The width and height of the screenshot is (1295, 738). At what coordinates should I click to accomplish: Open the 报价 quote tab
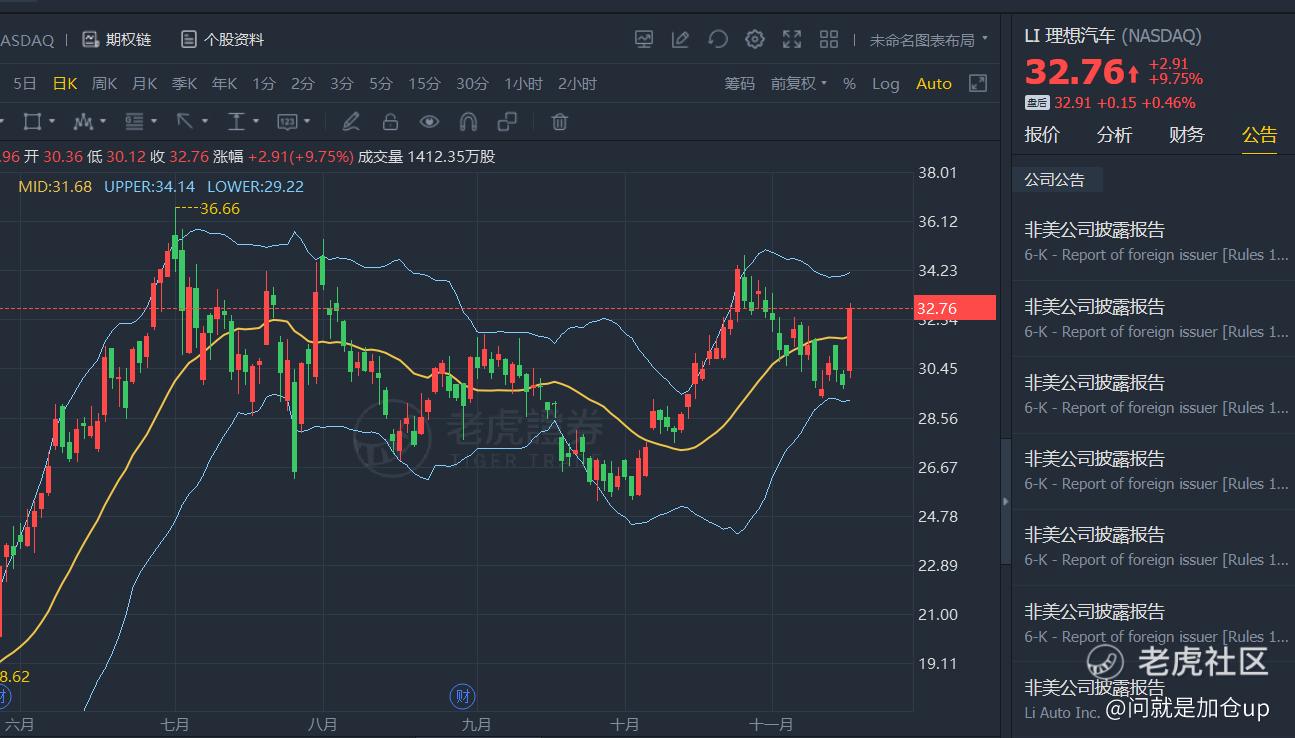[1042, 135]
